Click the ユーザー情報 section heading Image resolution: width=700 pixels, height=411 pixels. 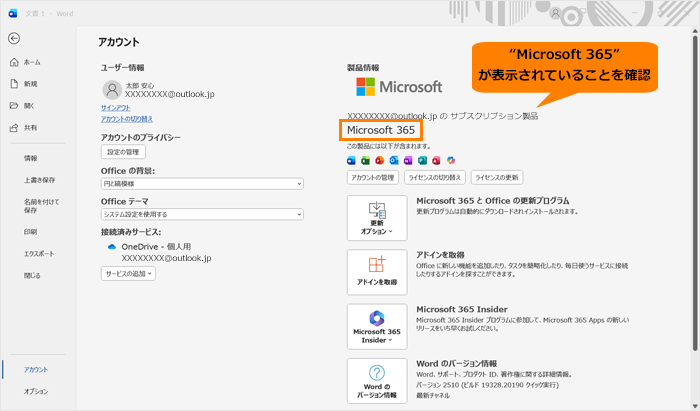[122, 68]
